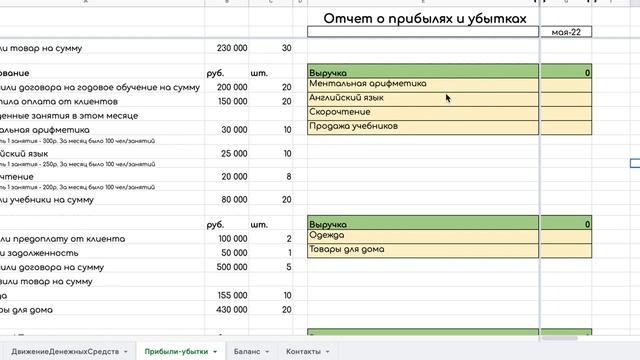Screen dimensions: 640x360
Task: Click the предоплату от клиента row text
Action: (x=62, y=239)
